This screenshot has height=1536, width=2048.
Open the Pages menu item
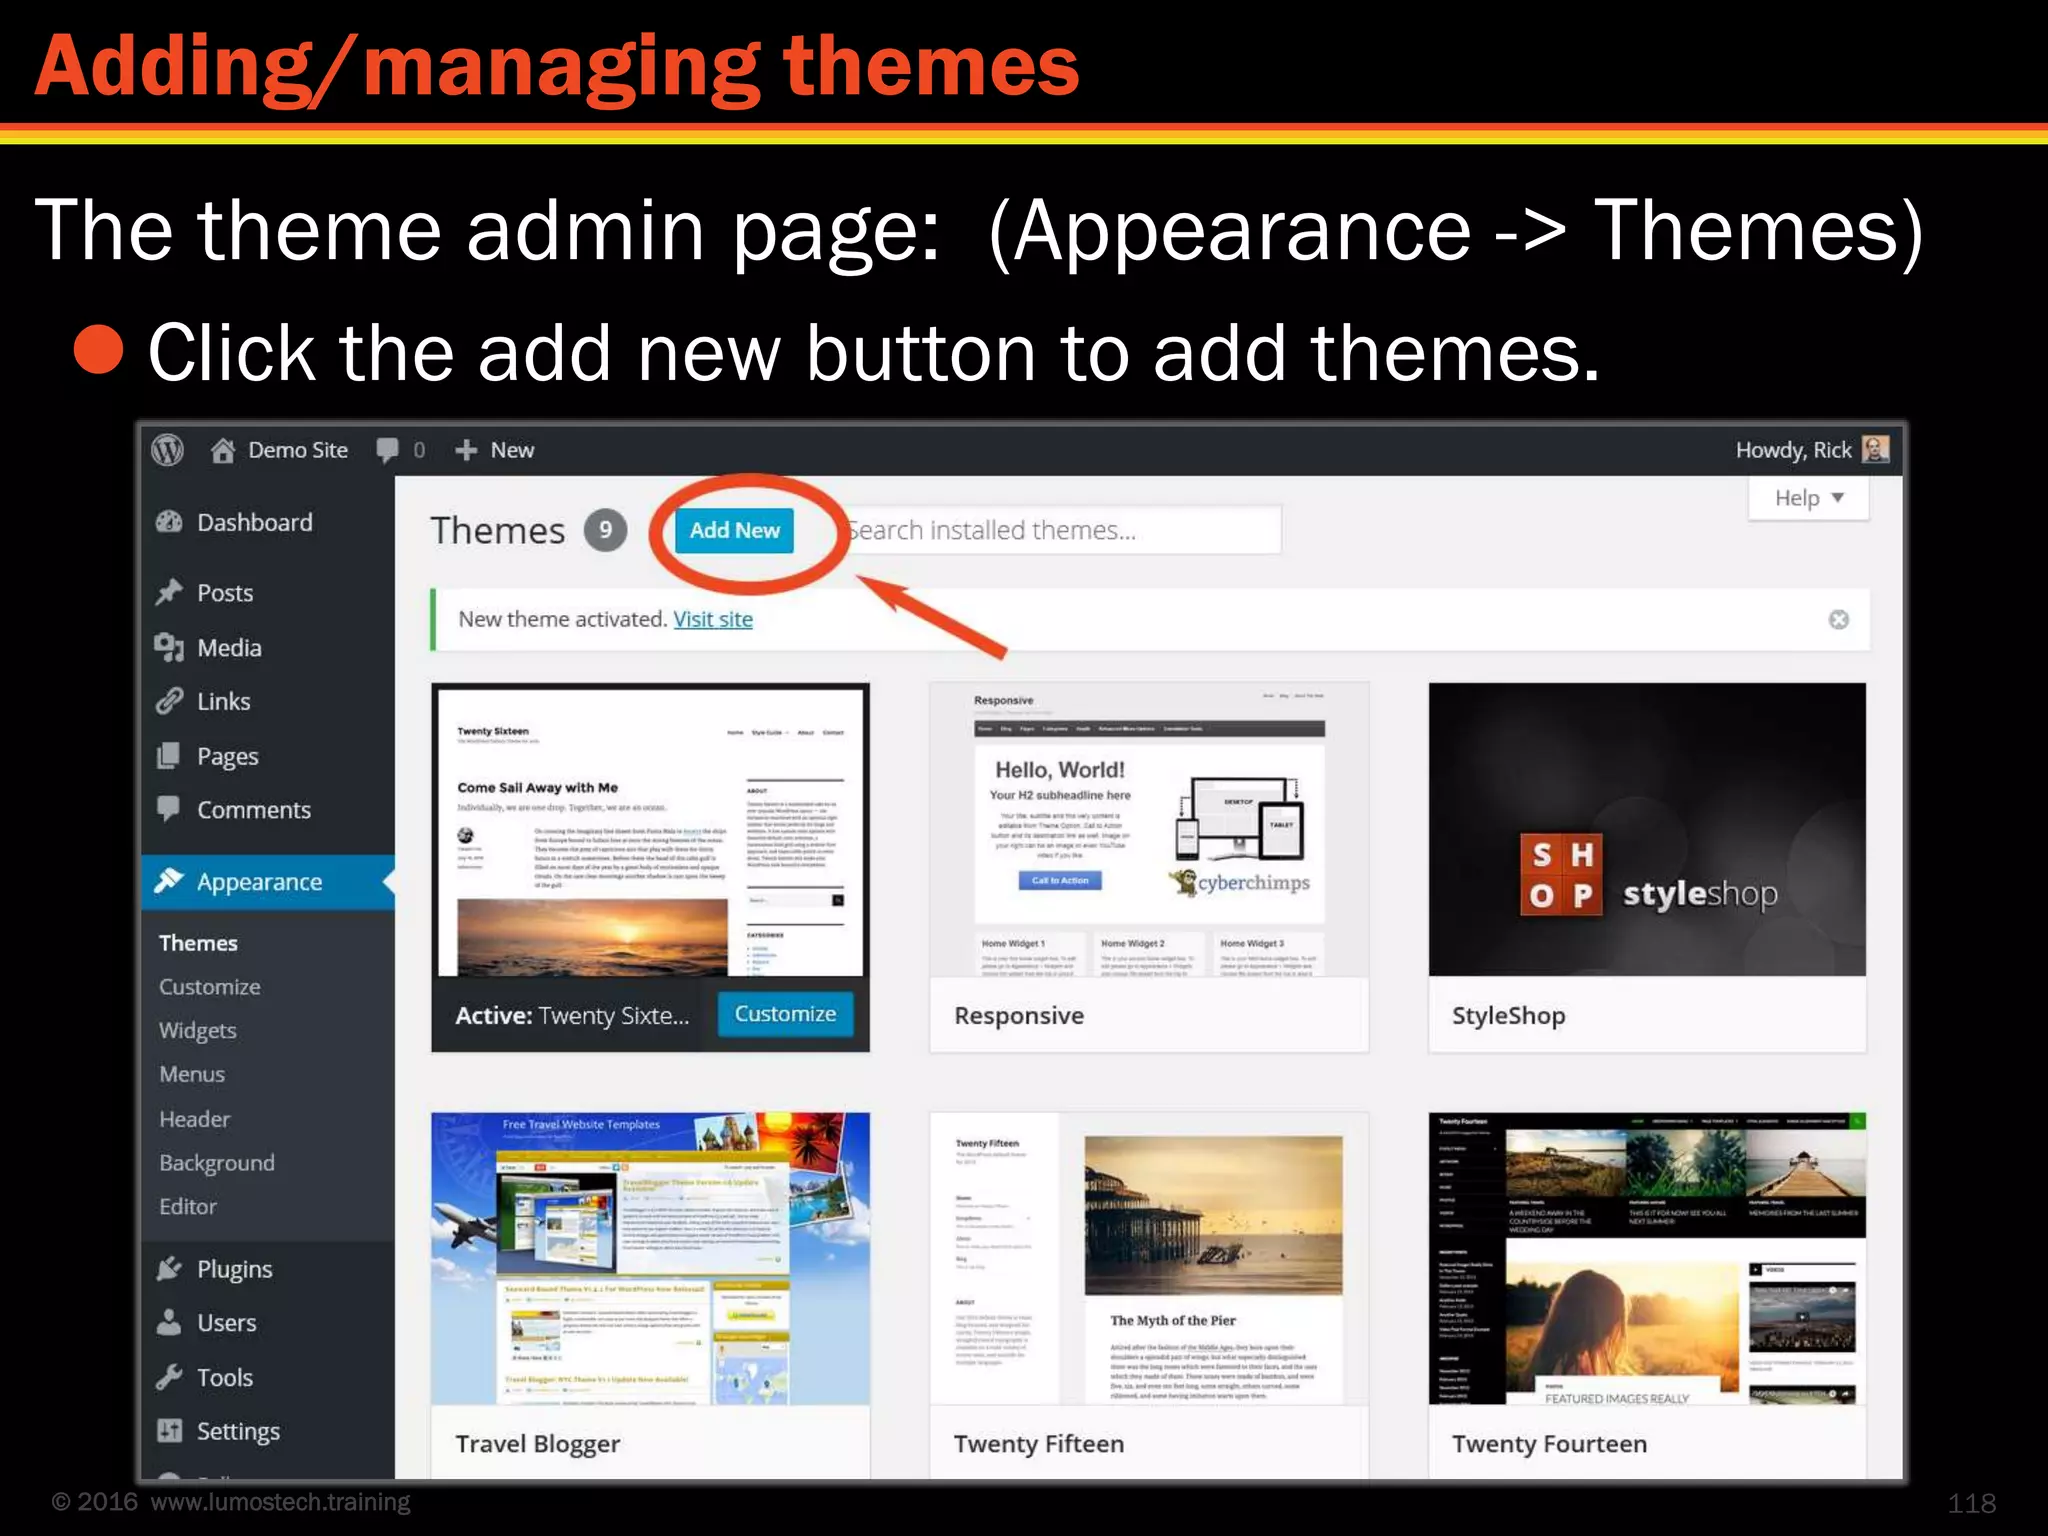tap(228, 756)
